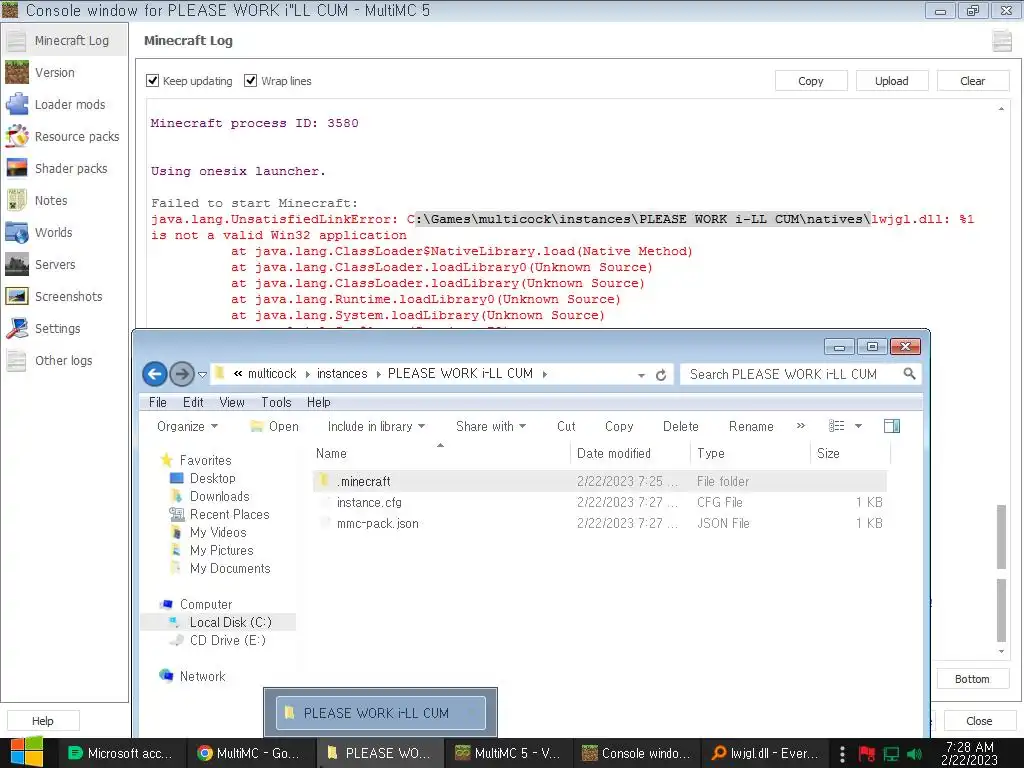The image size is (1024, 768).
Task: Open view options dropdown arrow
Action: (x=858, y=426)
